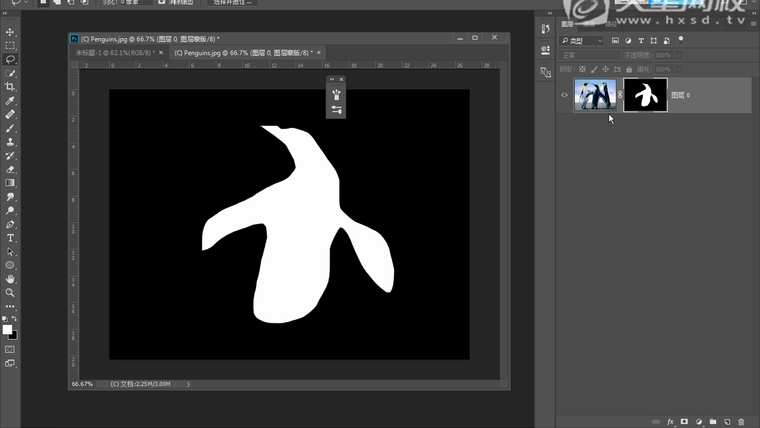760x428 pixels.
Task: Switch to the Paths panel tab
Action: tap(611, 23)
